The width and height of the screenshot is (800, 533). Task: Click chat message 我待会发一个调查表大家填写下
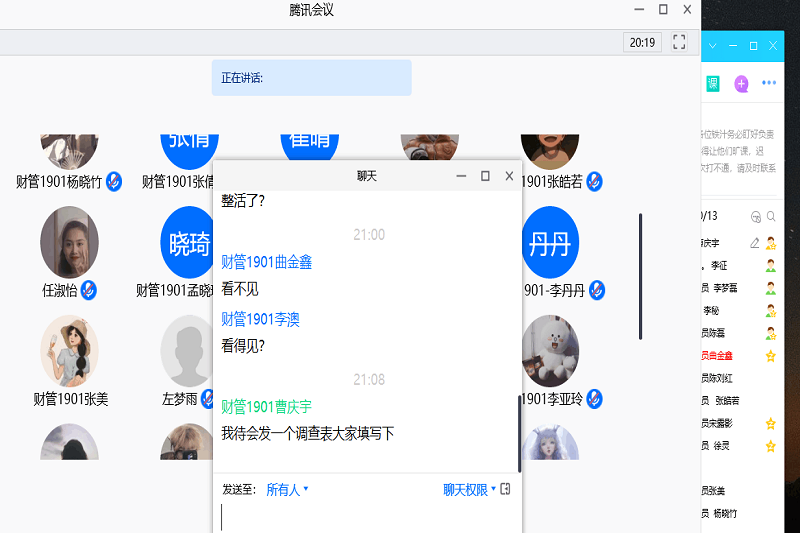click(x=308, y=434)
